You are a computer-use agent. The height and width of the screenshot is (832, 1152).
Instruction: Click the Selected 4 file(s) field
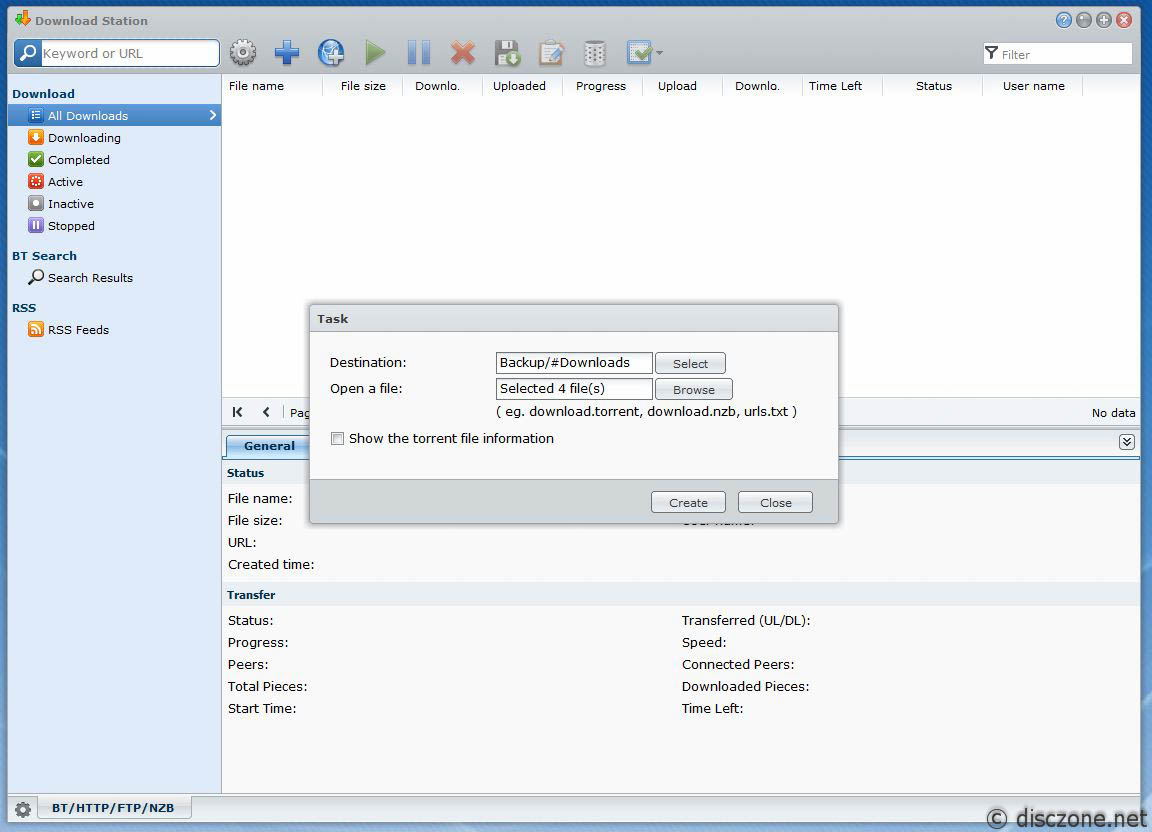574,389
